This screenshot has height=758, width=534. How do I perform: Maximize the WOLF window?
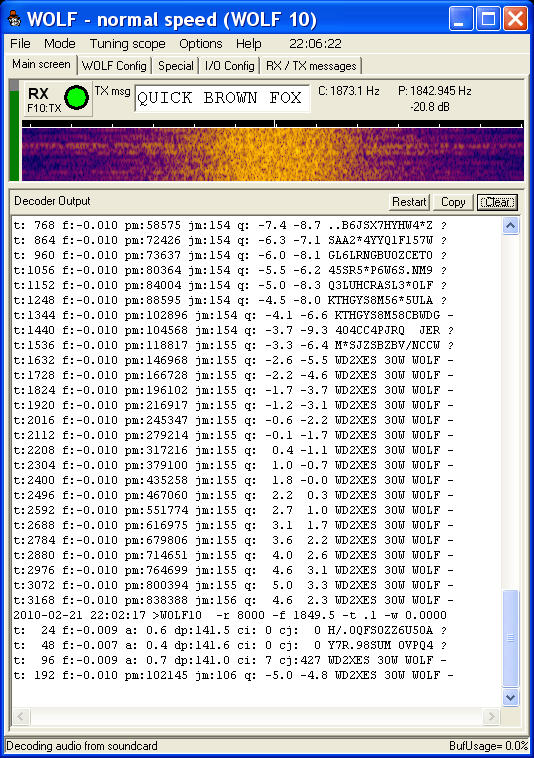click(x=488, y=19)
